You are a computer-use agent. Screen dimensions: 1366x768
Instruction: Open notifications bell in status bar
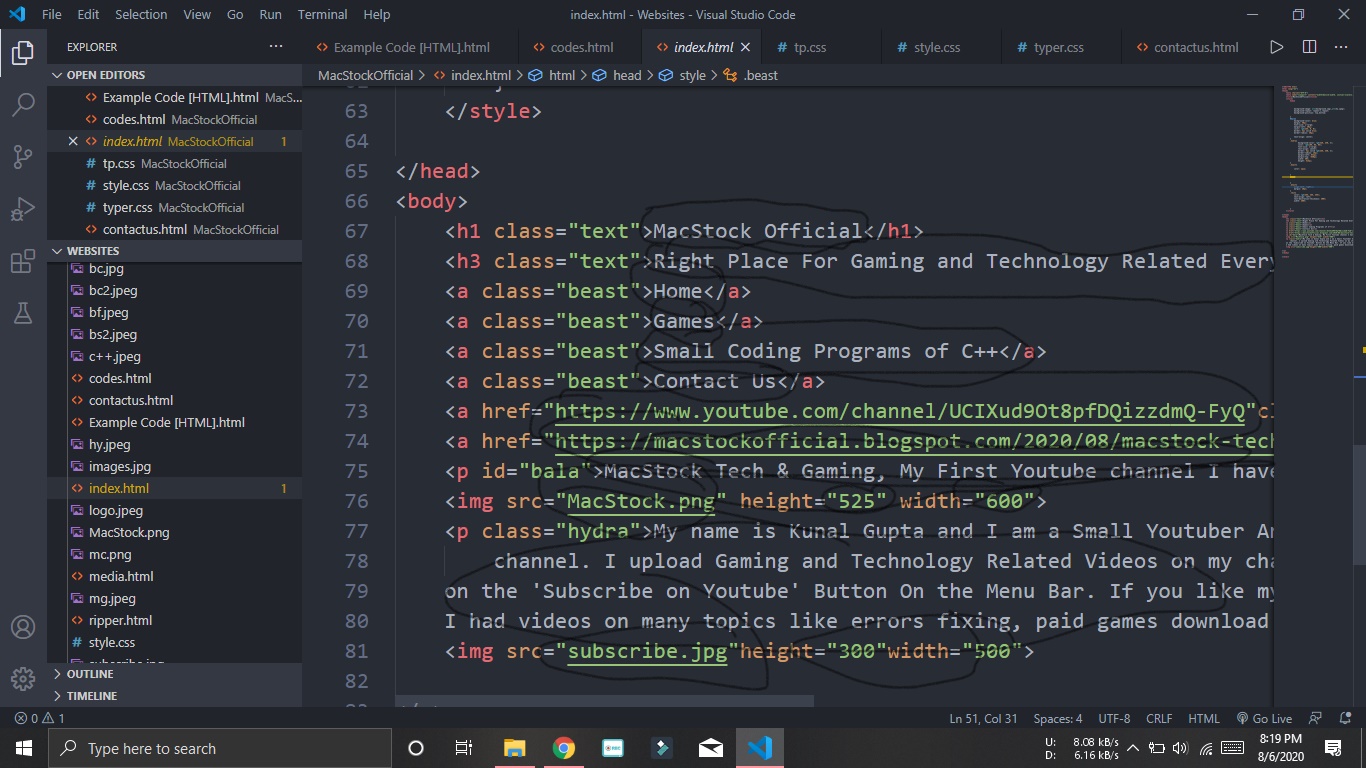[1344, 718]
